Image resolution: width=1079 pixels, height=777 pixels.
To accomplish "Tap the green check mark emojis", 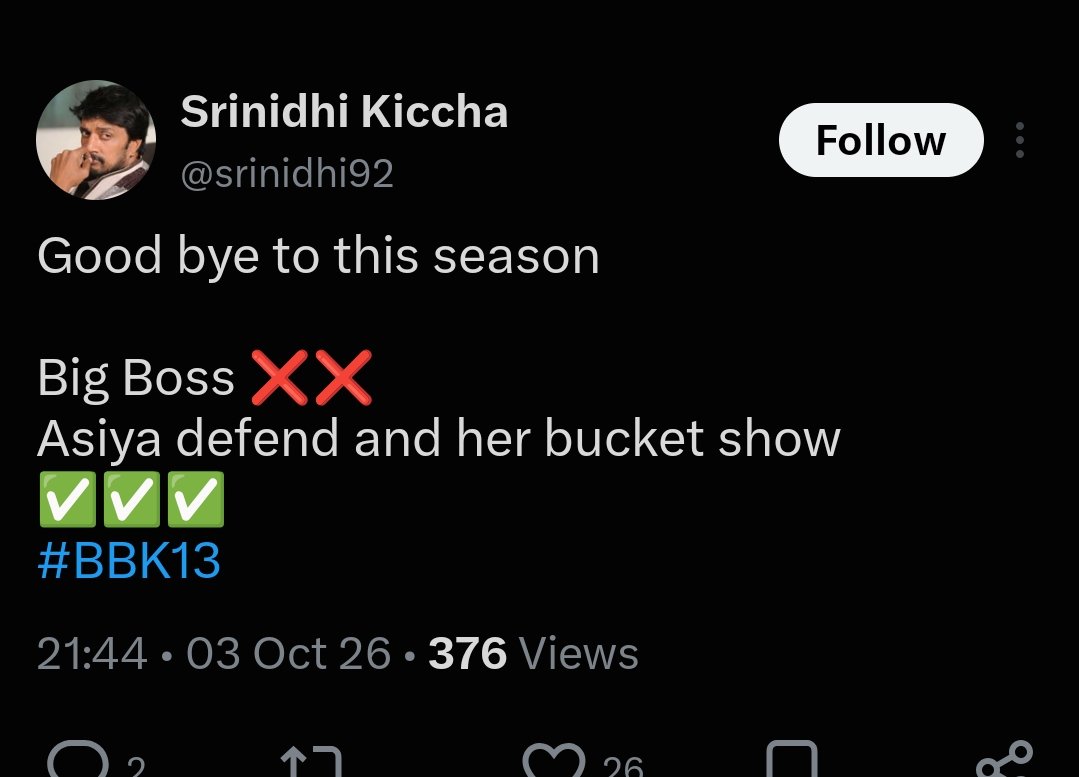I will click(x=131, y=499).
